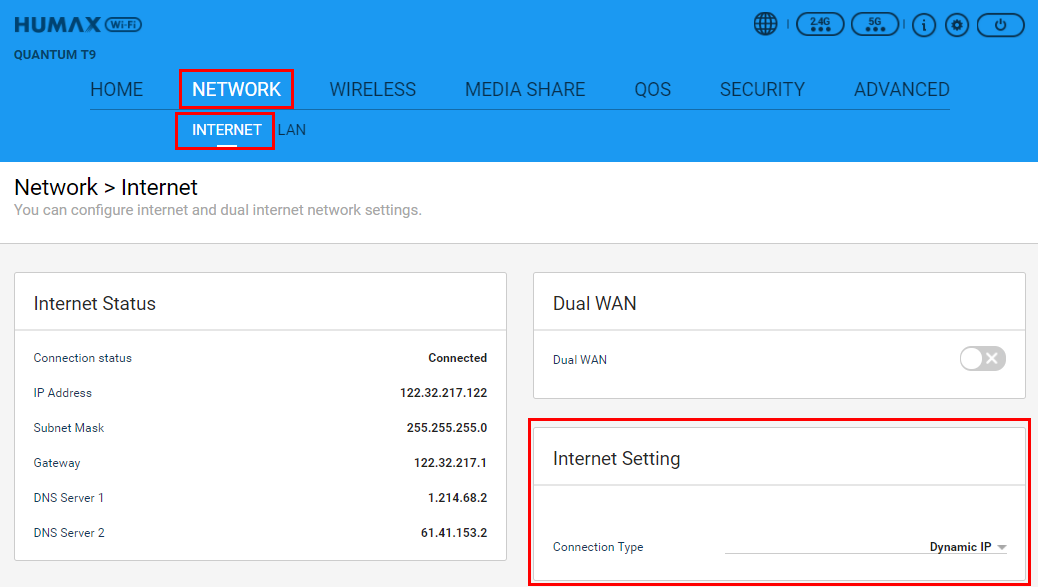Screen dimensions: 1038x587
Task: Expand the Connection Type dropdown arrow
Action: point(1002,547)
